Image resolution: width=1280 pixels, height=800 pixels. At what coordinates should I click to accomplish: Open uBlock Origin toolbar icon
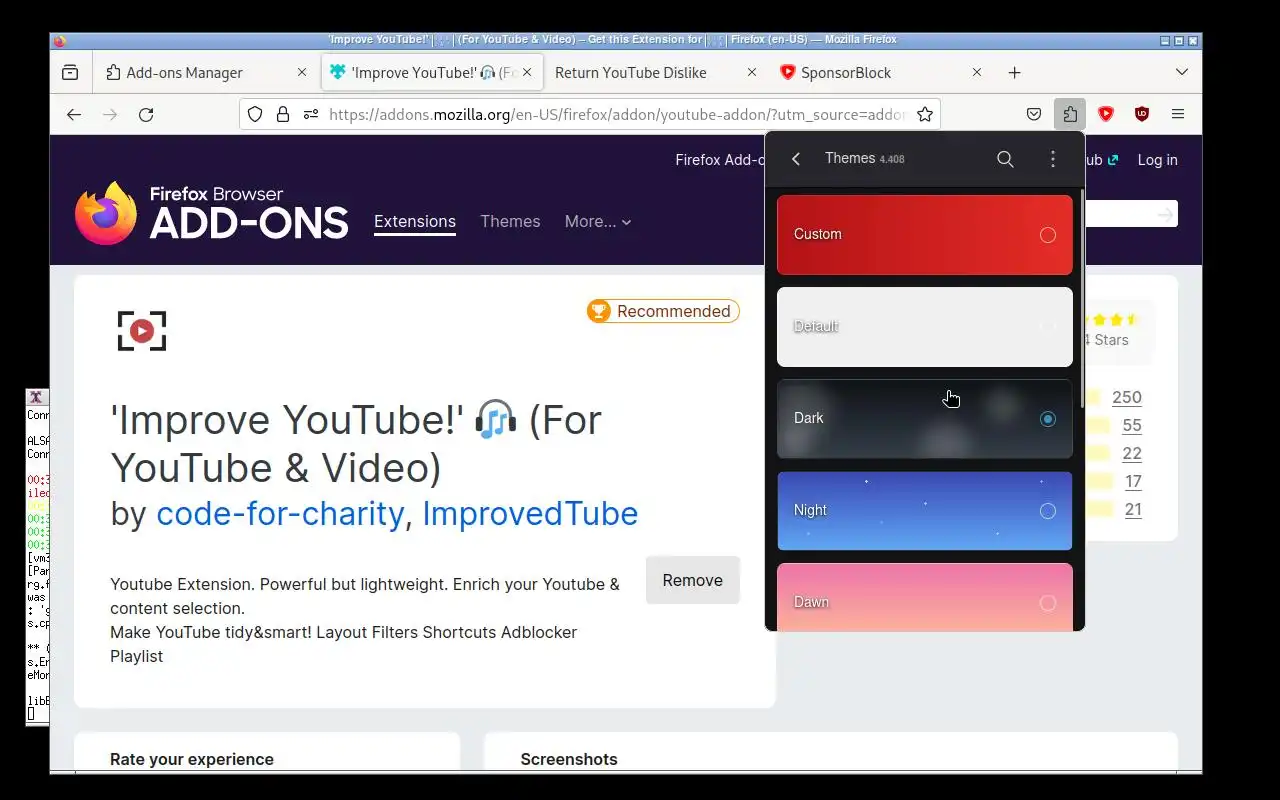[x=1142, y=114]
